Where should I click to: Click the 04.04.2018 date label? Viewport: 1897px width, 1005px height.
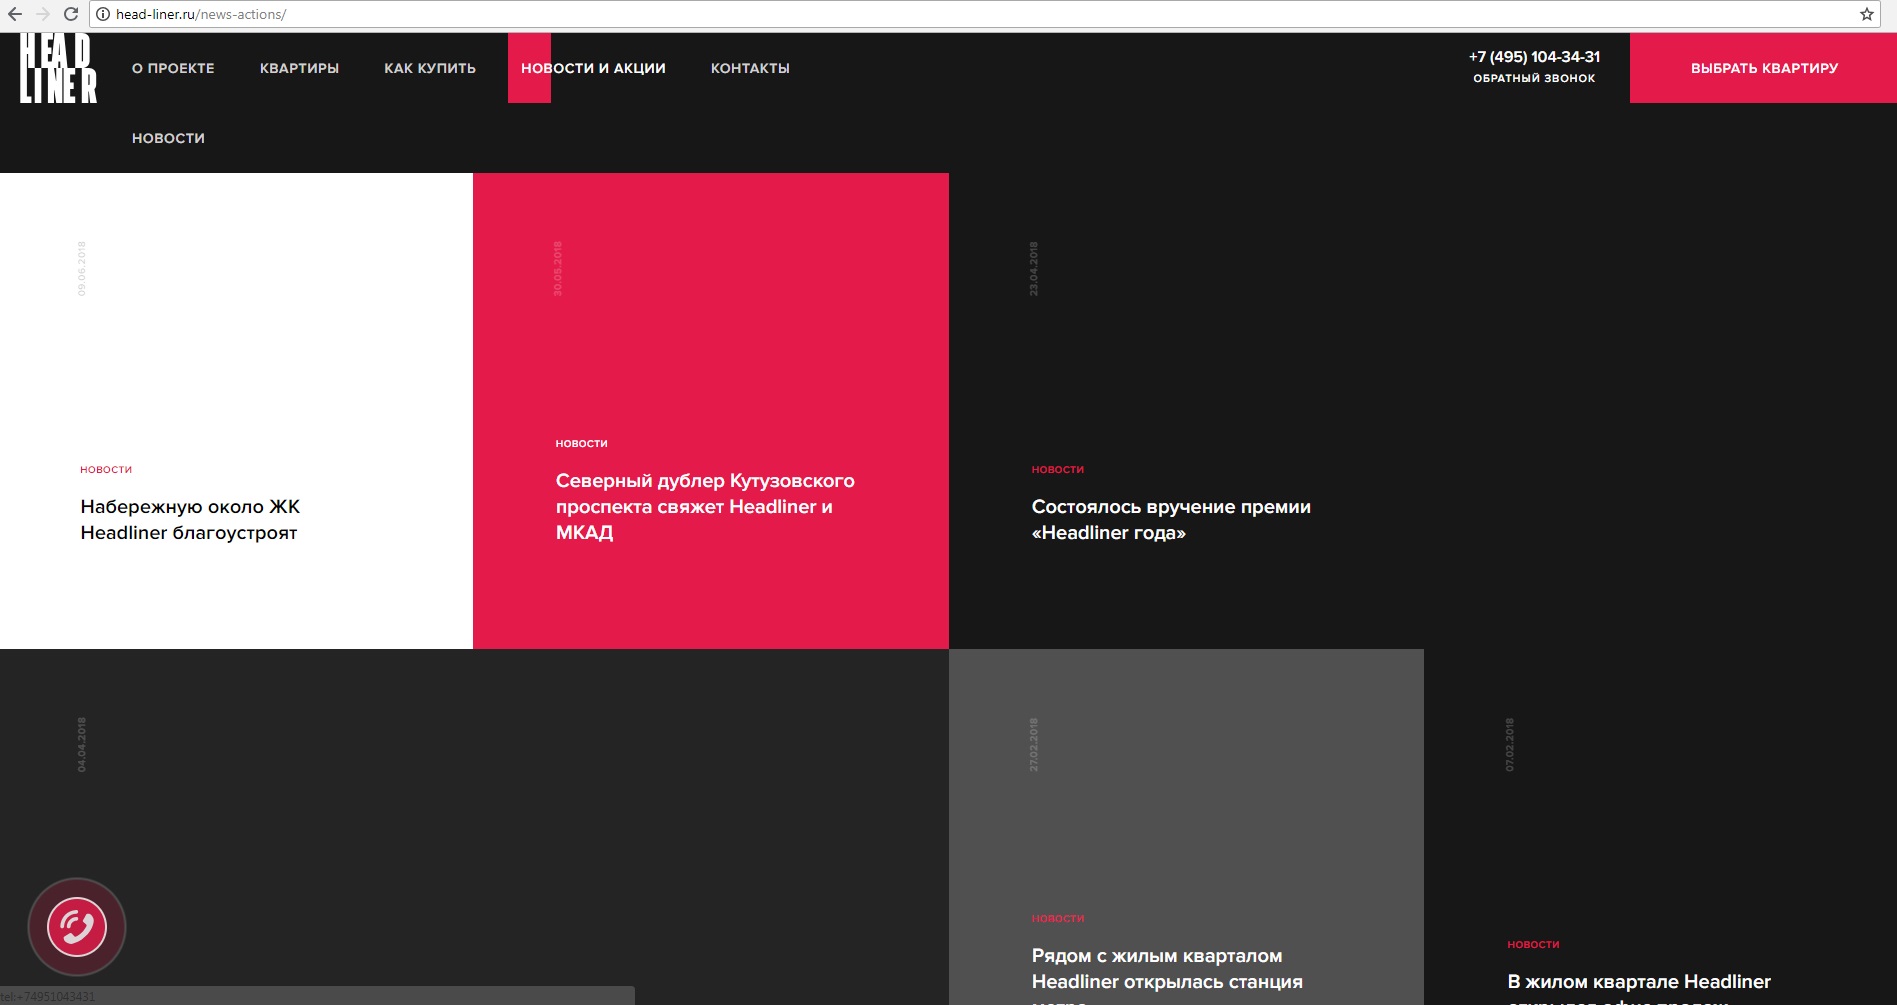[82, 745]
